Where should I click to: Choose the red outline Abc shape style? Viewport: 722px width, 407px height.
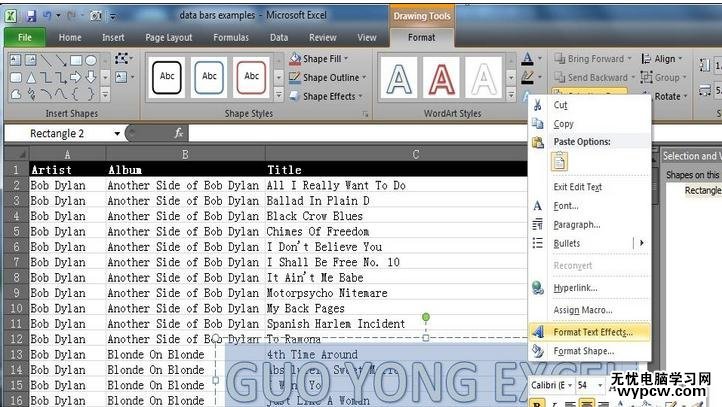coord(251,76)
